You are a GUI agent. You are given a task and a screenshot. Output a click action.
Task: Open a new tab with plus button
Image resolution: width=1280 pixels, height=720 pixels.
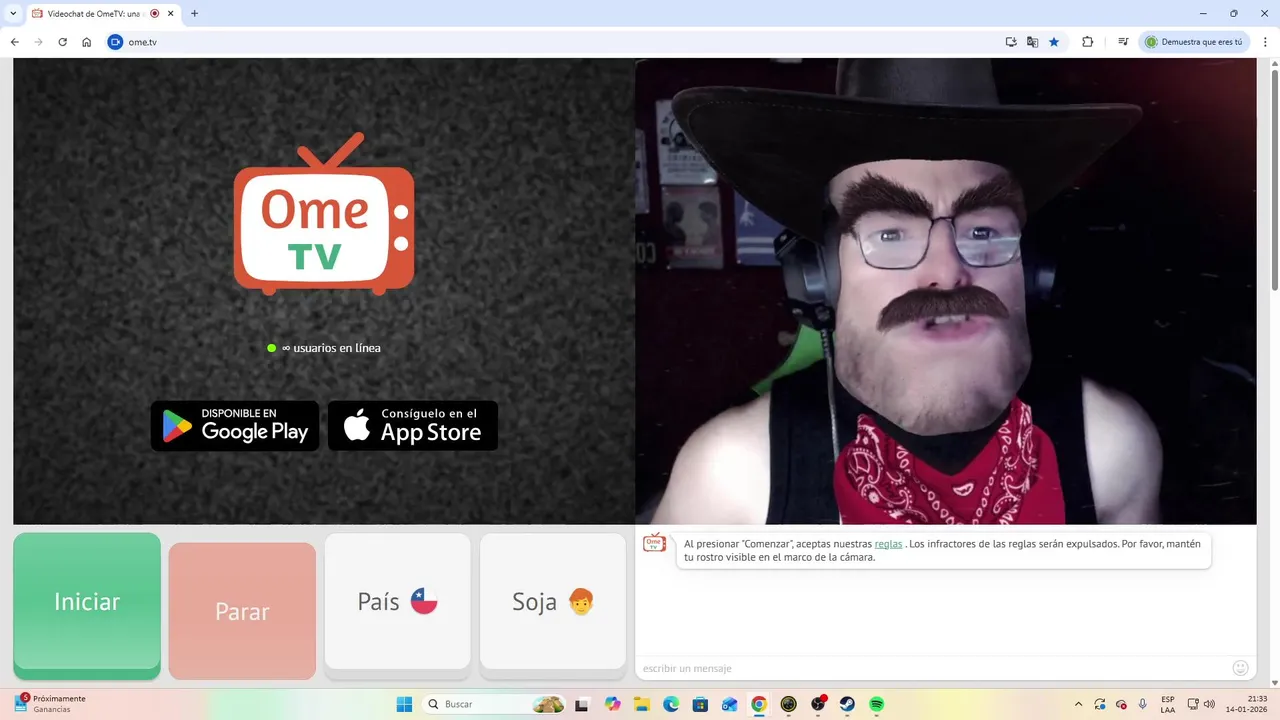click(194, 14)
